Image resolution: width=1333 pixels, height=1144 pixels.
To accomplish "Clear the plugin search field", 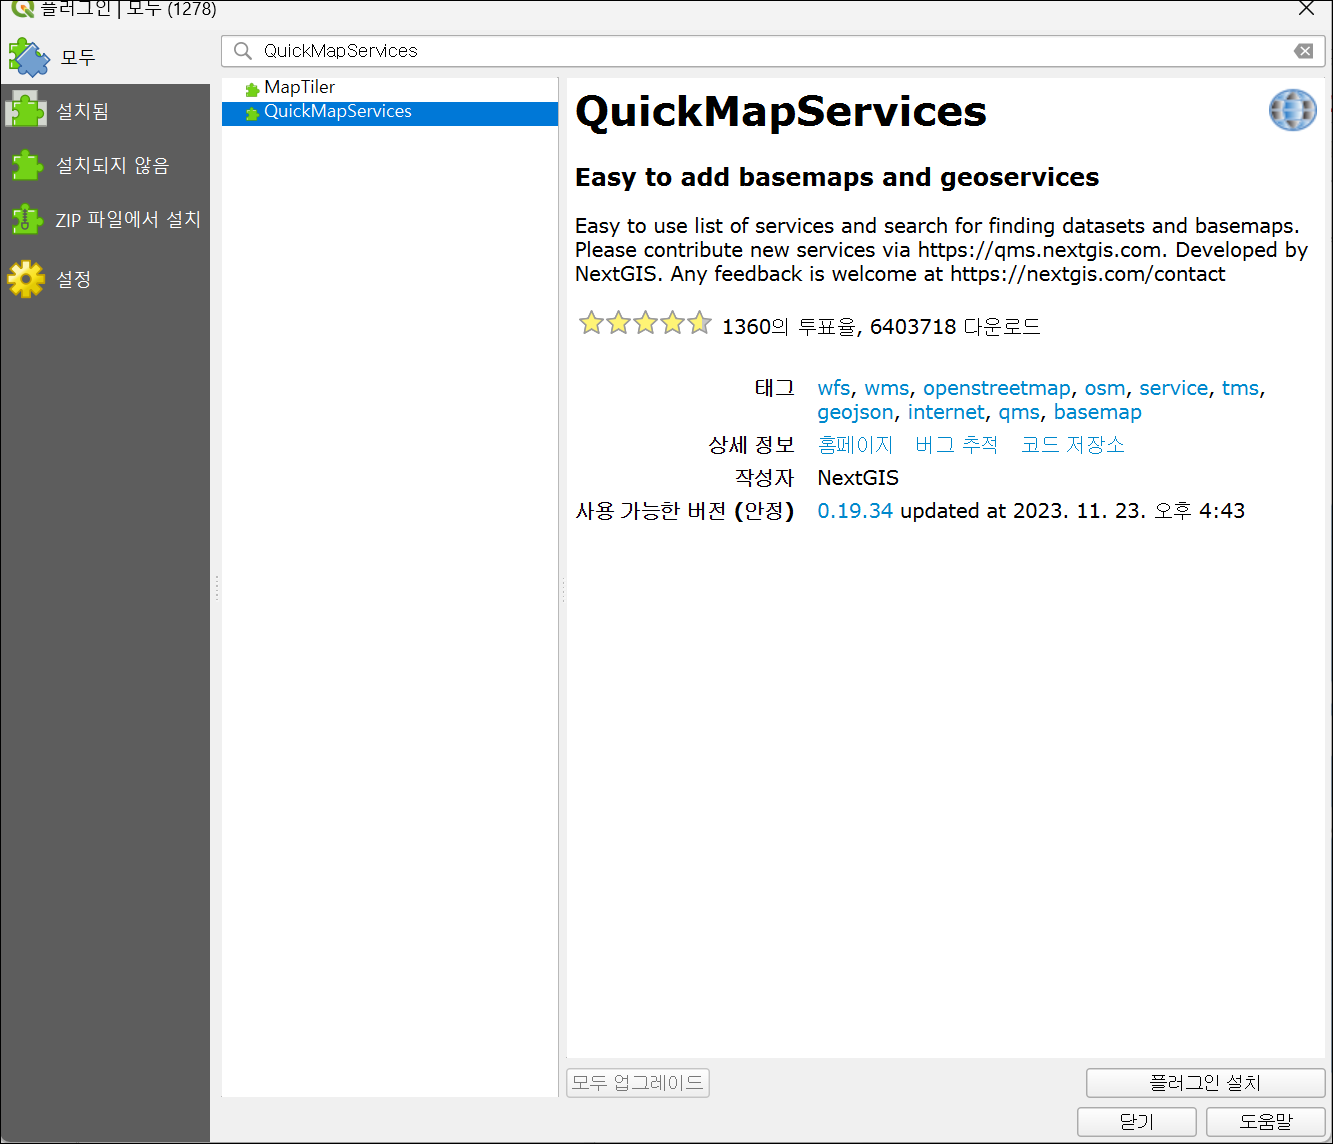I will coord(1303,51).
